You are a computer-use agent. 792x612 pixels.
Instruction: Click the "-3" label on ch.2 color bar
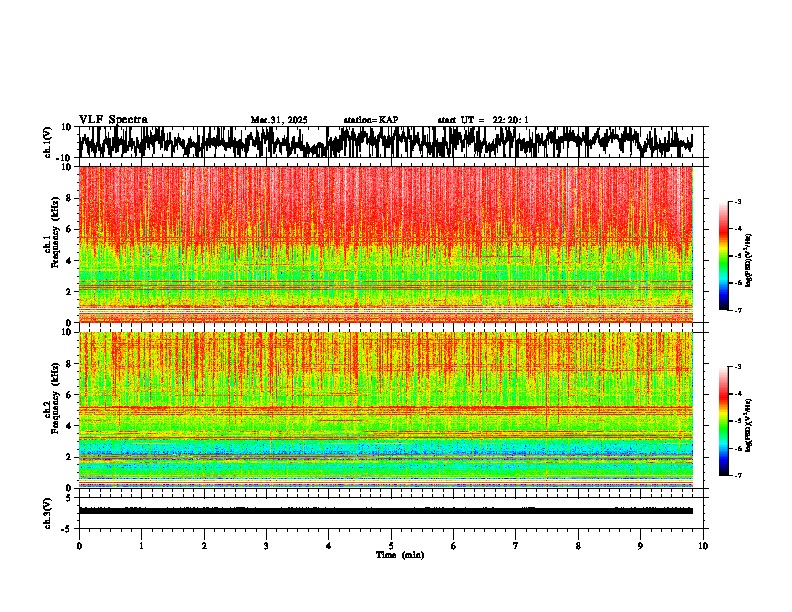(x=737, y=367)
